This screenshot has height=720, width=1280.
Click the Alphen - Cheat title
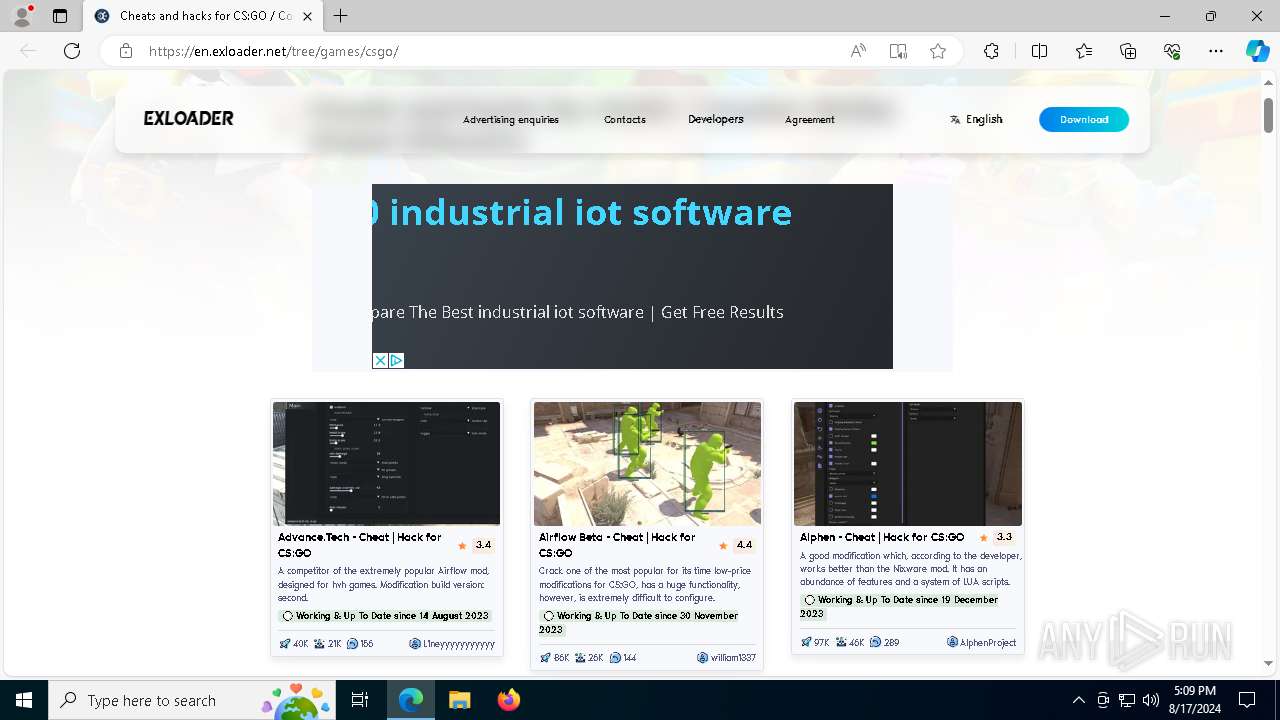(x=882, y=537)
